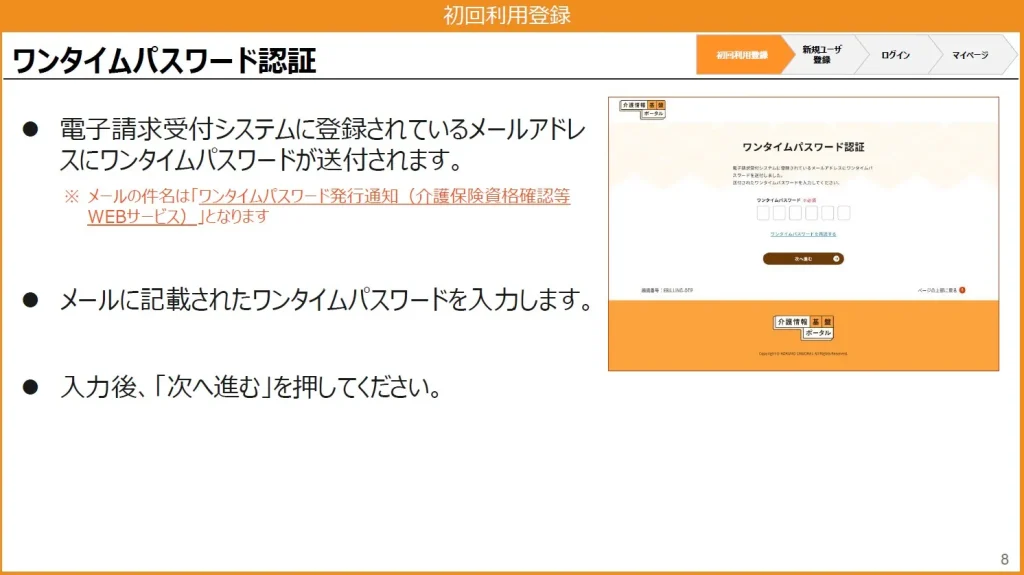Select the マイページ step in progress bar
Screen dimensions: 1024x575
pyautogui.click(x=969, y=55)
